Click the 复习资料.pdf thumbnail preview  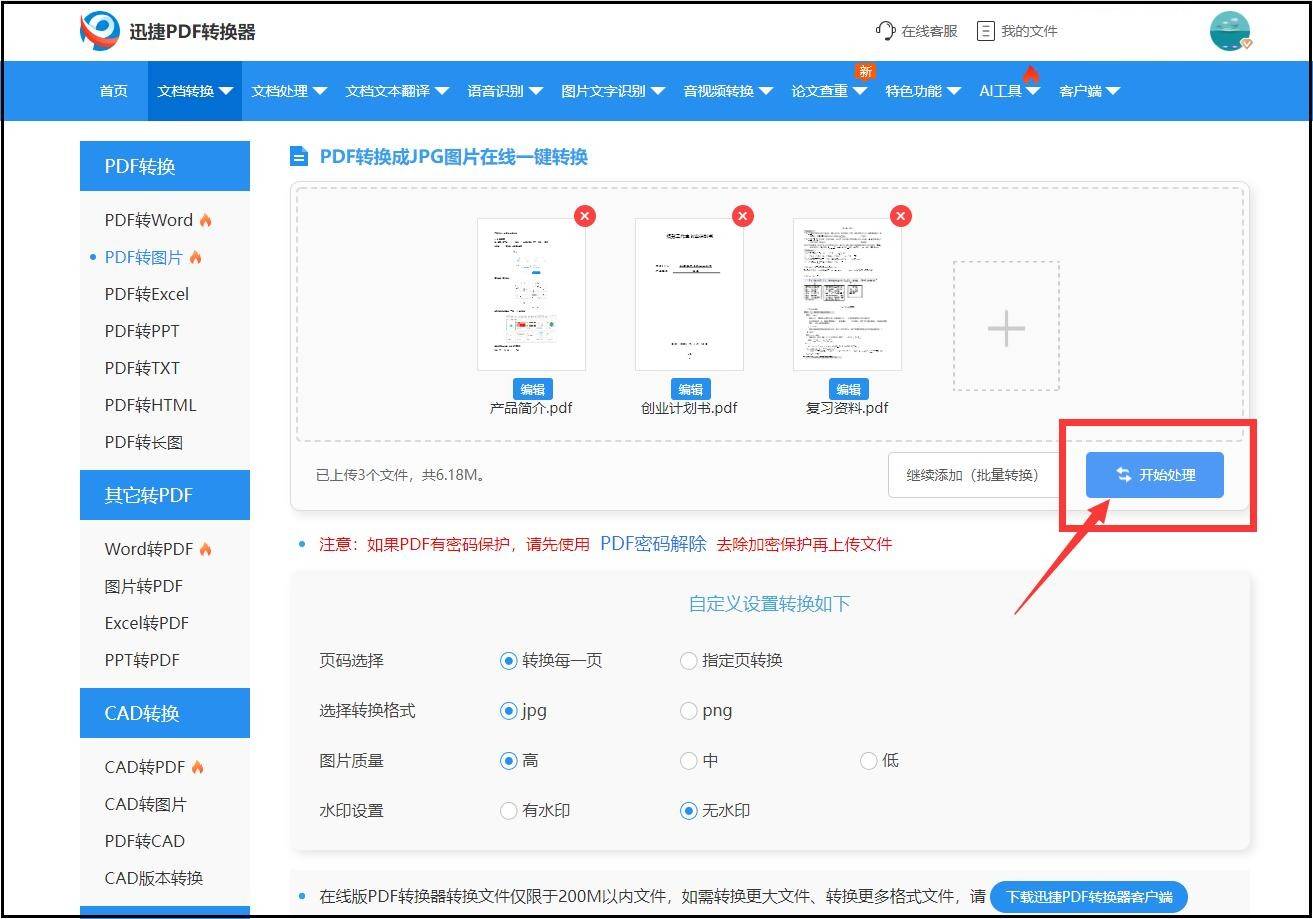(848, 292)
